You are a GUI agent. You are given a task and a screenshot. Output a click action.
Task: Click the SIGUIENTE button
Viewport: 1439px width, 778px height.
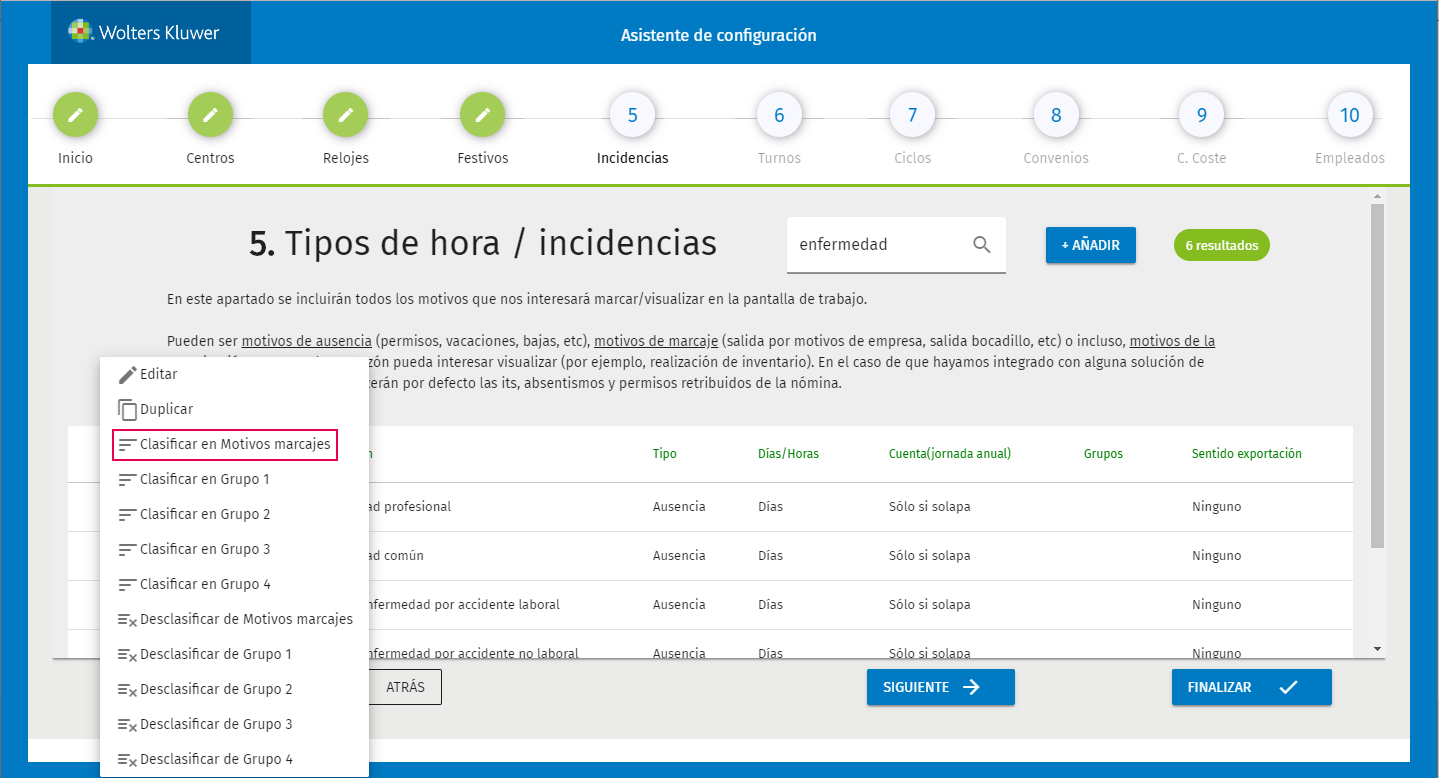pyautogui.click(x=941, y=687)
